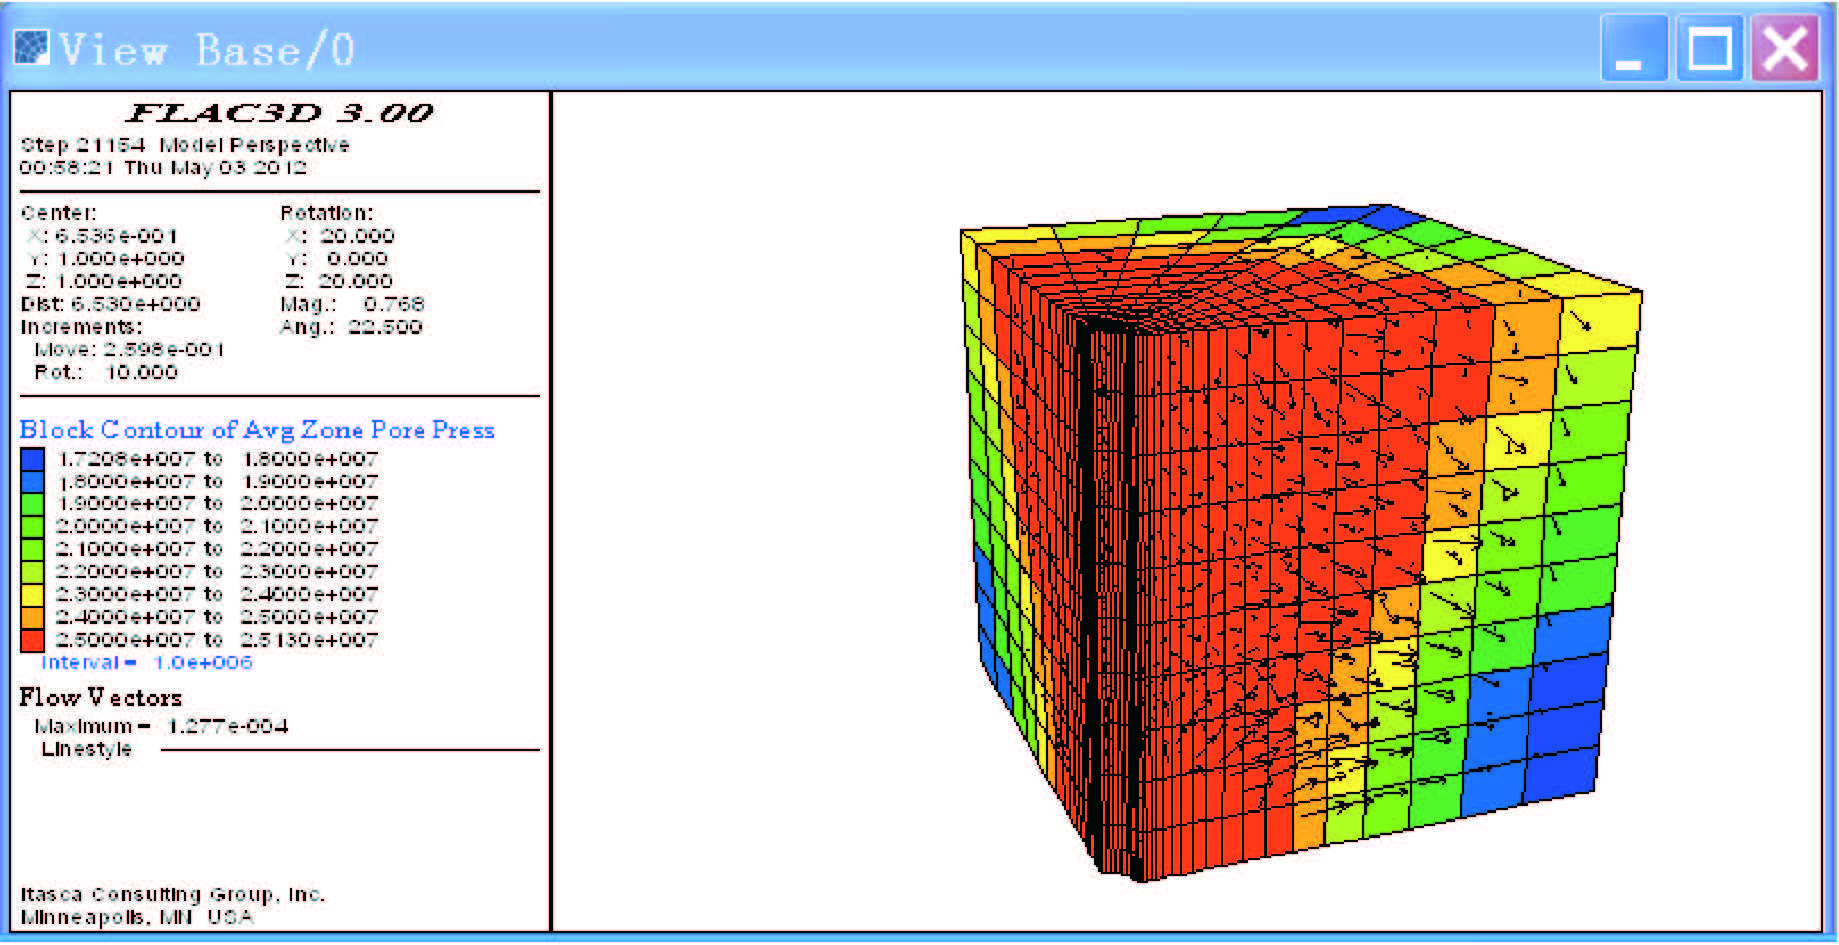Click the Rotation X value 20.000

tap(356, 236)
